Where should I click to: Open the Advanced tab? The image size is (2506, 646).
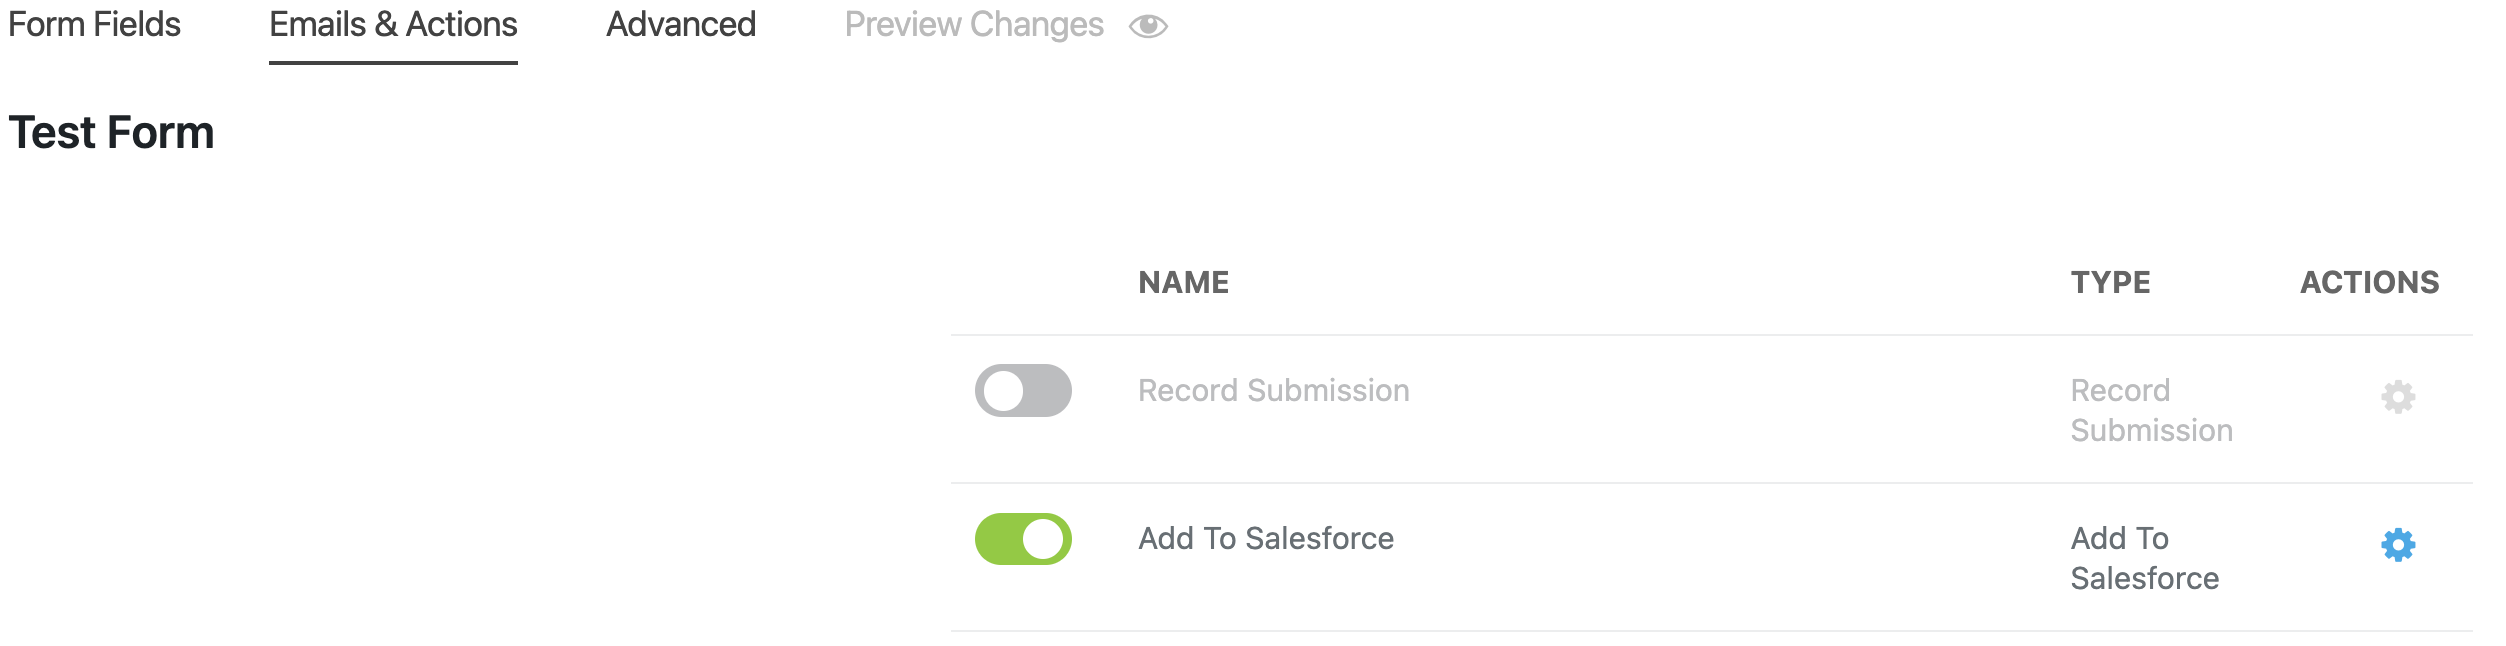(680, 25)
